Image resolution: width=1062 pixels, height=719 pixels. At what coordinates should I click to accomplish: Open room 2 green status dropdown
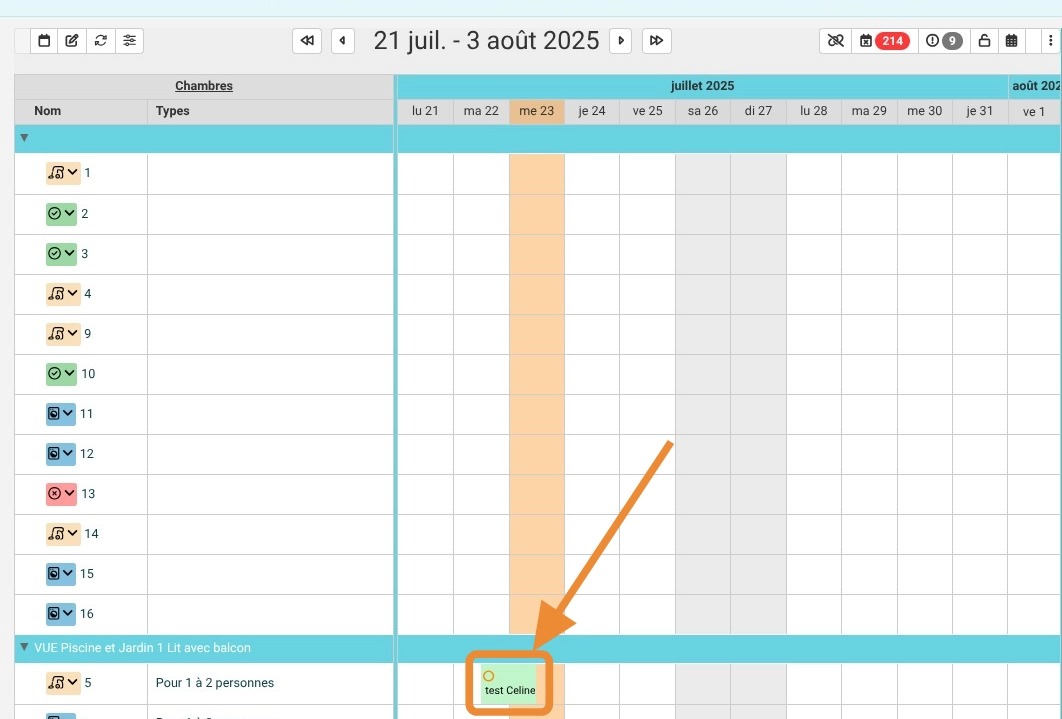[61, 214]
